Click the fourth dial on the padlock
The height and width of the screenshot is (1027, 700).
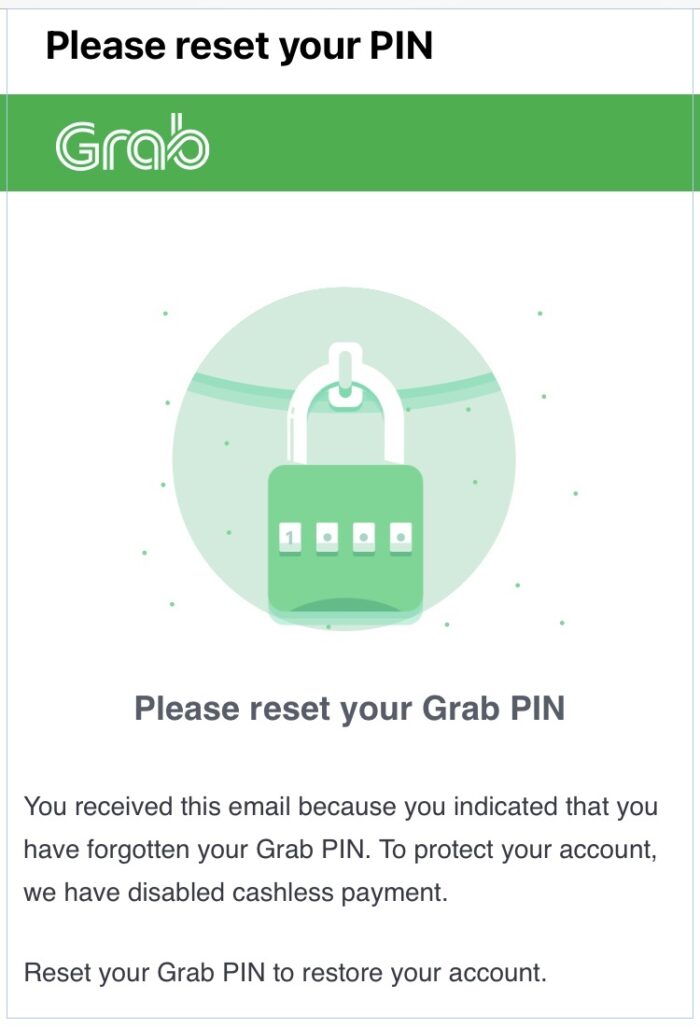[399, 537]
